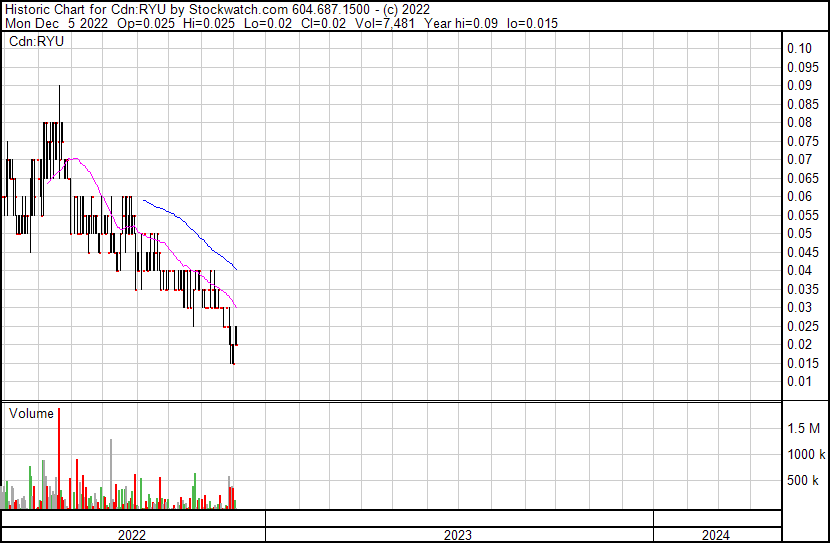
Task: Click the 0.05 price axis label
Action: [799, 233]
